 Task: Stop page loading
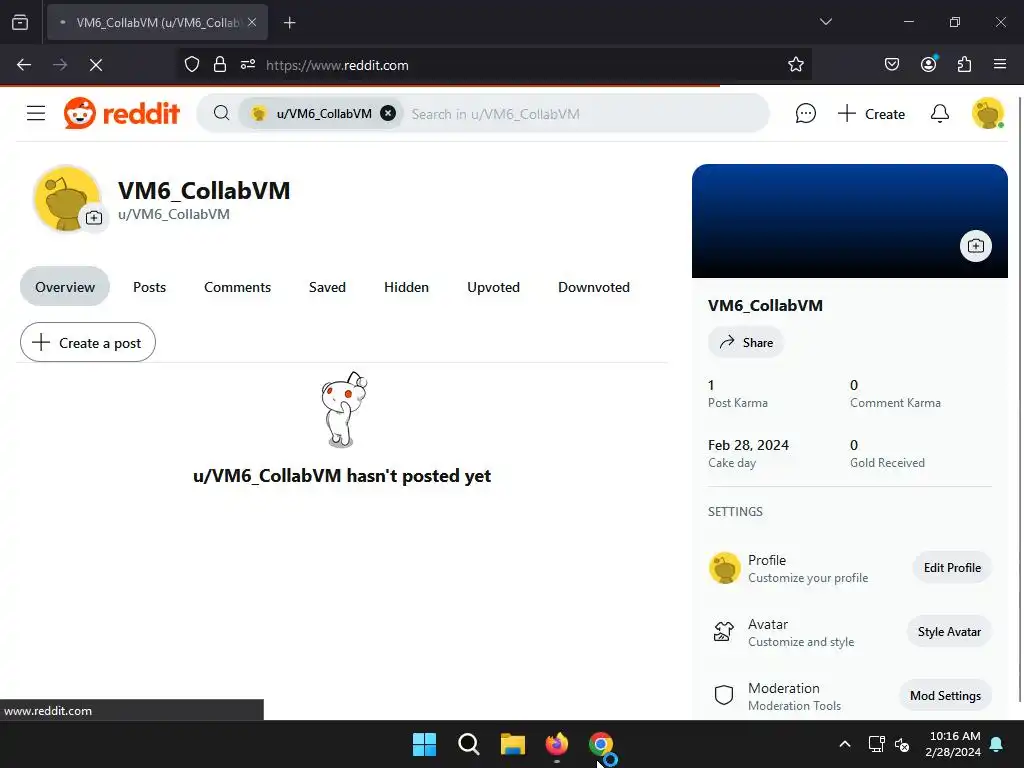click(x=96, y=65)
